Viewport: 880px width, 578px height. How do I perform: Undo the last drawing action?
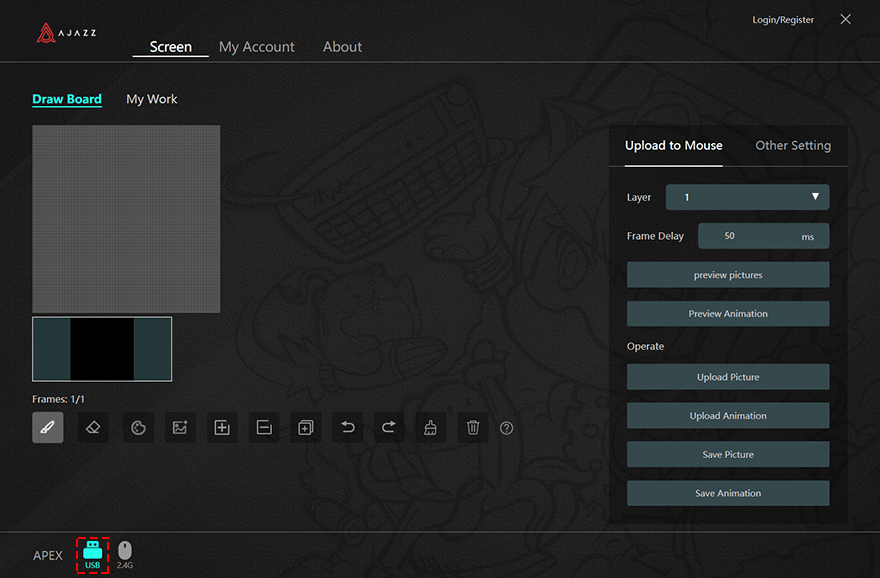pyautogui.click(x=348, y=428)
